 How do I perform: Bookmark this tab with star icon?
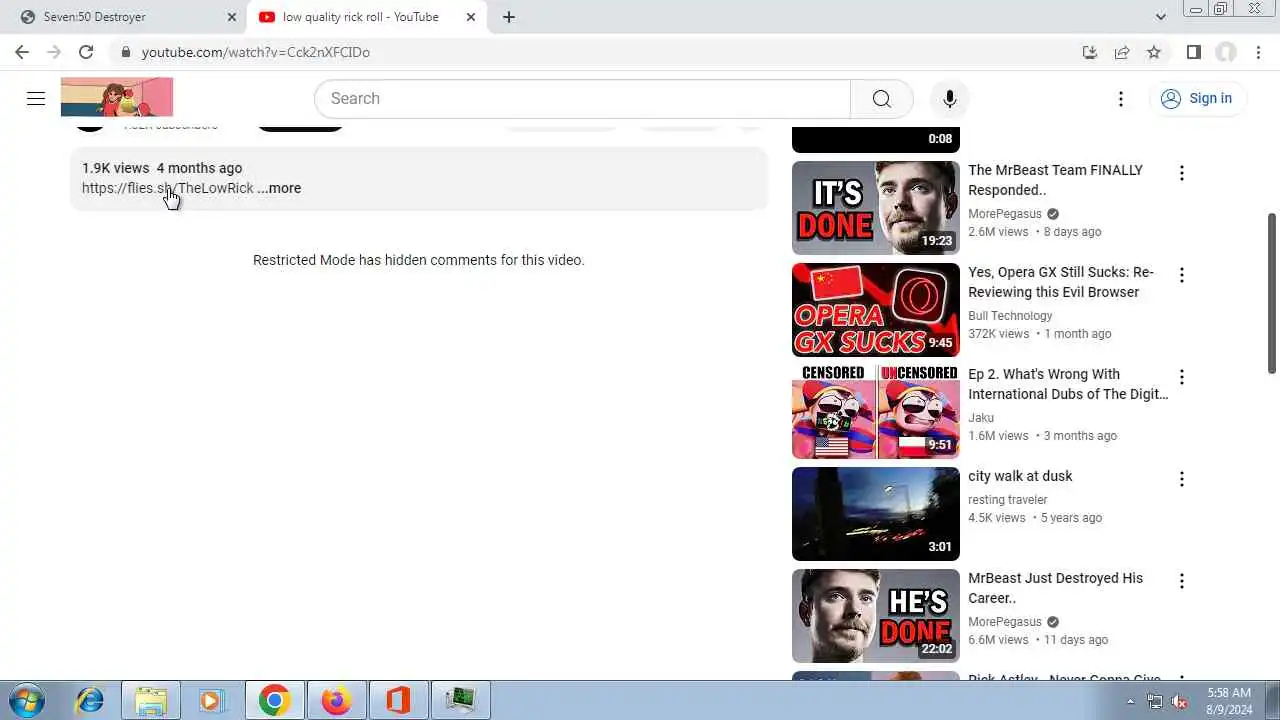click(x=1154, y=52)
